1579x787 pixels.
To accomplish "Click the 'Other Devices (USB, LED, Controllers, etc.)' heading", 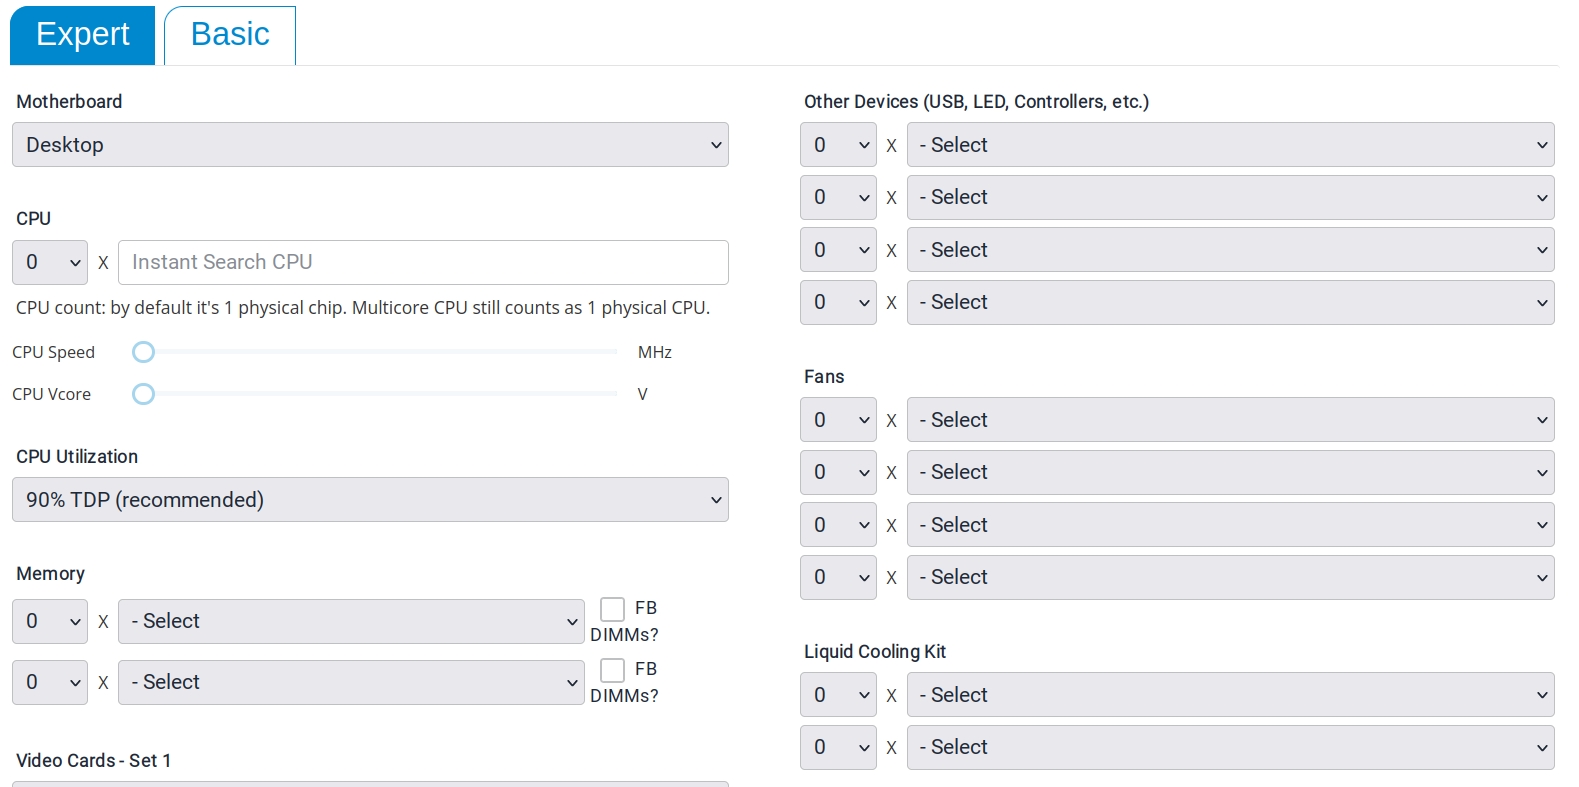I will [x=977, y=102].
